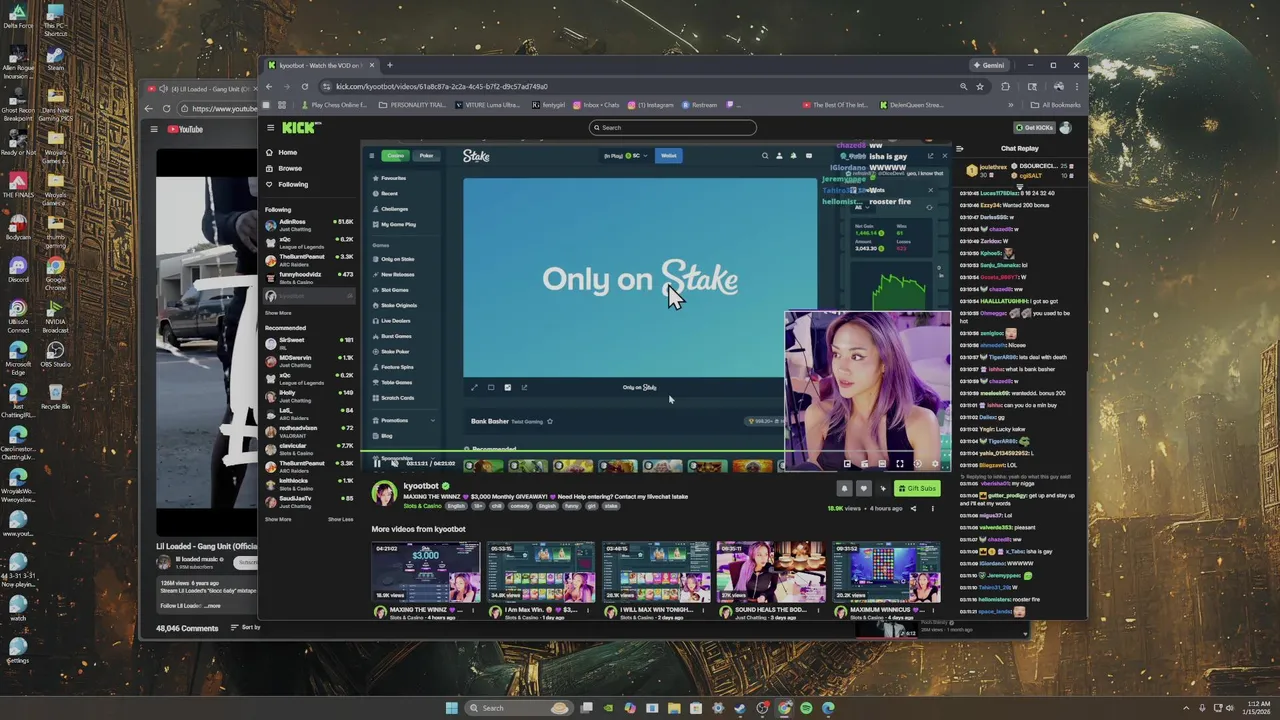The height and width of the screenshot is (720, 1280).
Task: Select the Casino tab on Stake
Action: coord(396,155)
